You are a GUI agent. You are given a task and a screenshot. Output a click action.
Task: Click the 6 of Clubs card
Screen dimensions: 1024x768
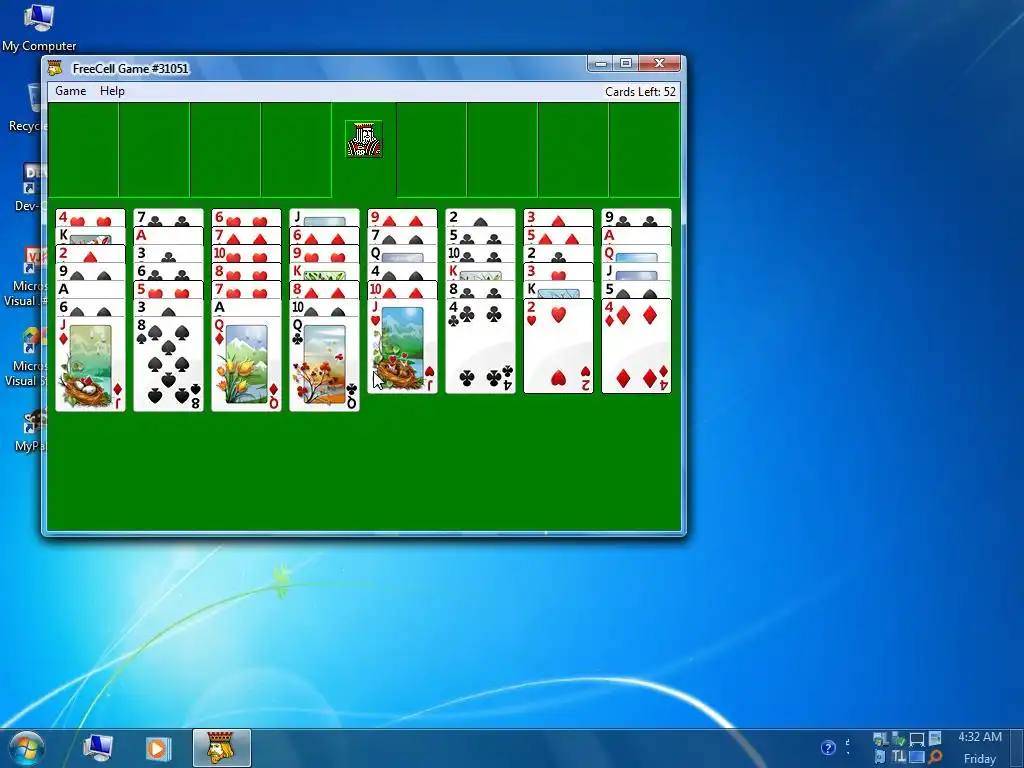[168, 272]
